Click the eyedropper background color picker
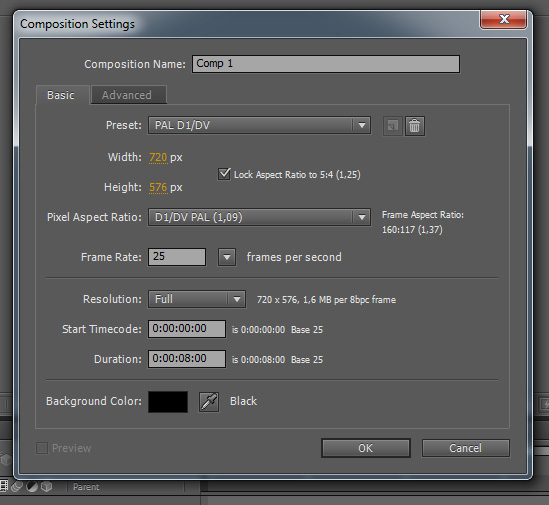This screenshot has height=505, width=549. coord(209,401)
